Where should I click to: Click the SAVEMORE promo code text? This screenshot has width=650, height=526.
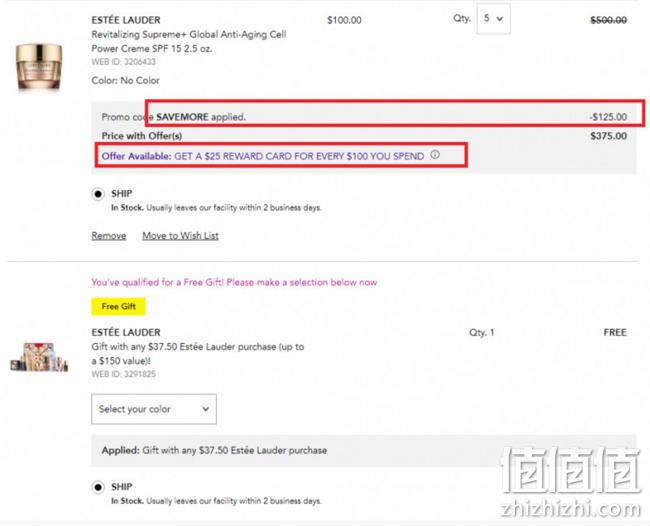(x=182, y=117)
